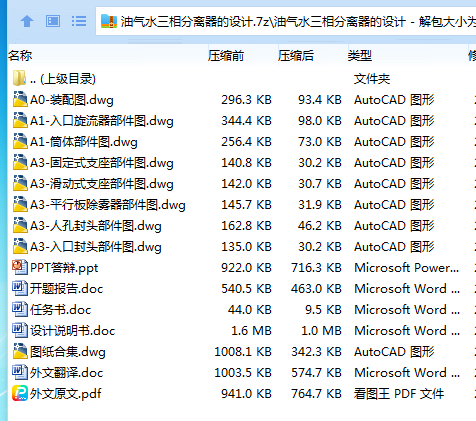Select the file name A3-固定式支座部件图.dwg

(102, 163)
